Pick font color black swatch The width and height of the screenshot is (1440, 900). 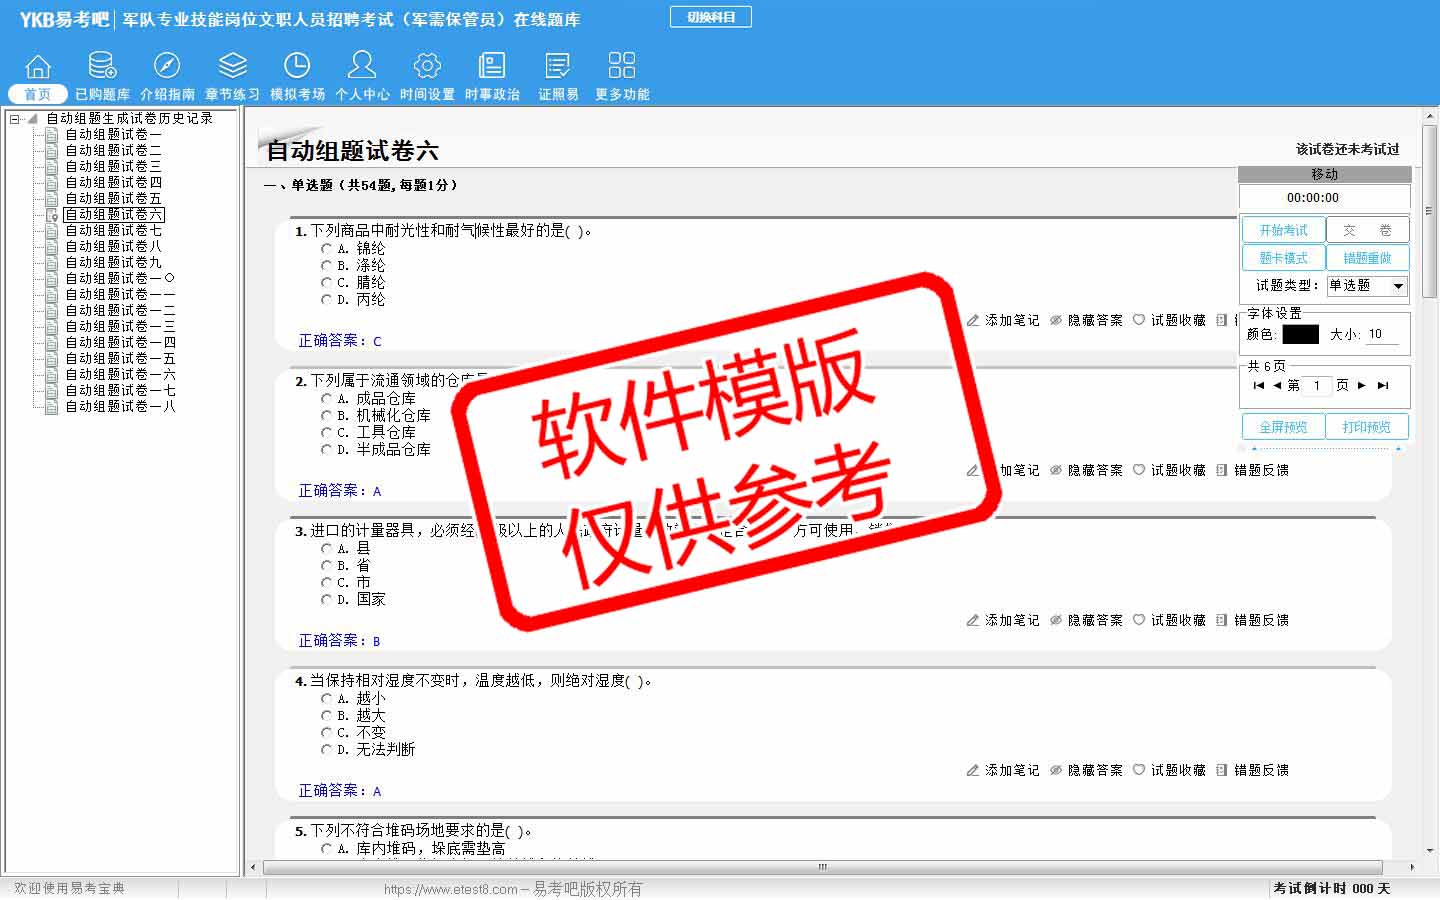pos(1300,334)
